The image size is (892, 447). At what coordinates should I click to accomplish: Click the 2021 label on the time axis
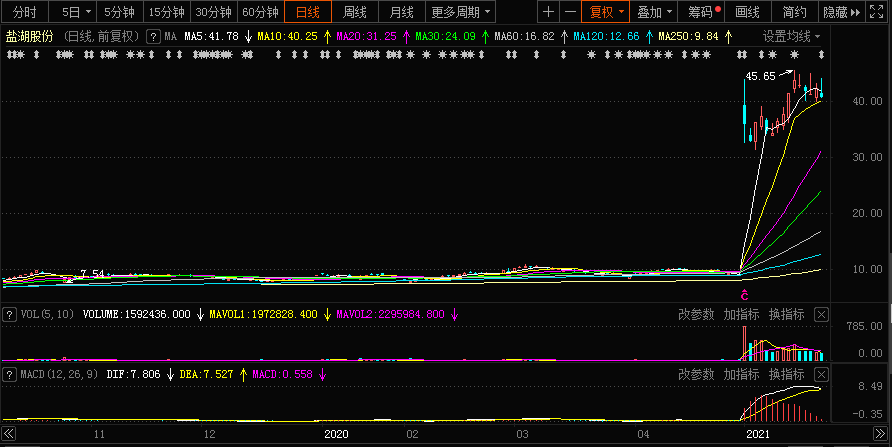pyautogui.click(x=758, y=434)
